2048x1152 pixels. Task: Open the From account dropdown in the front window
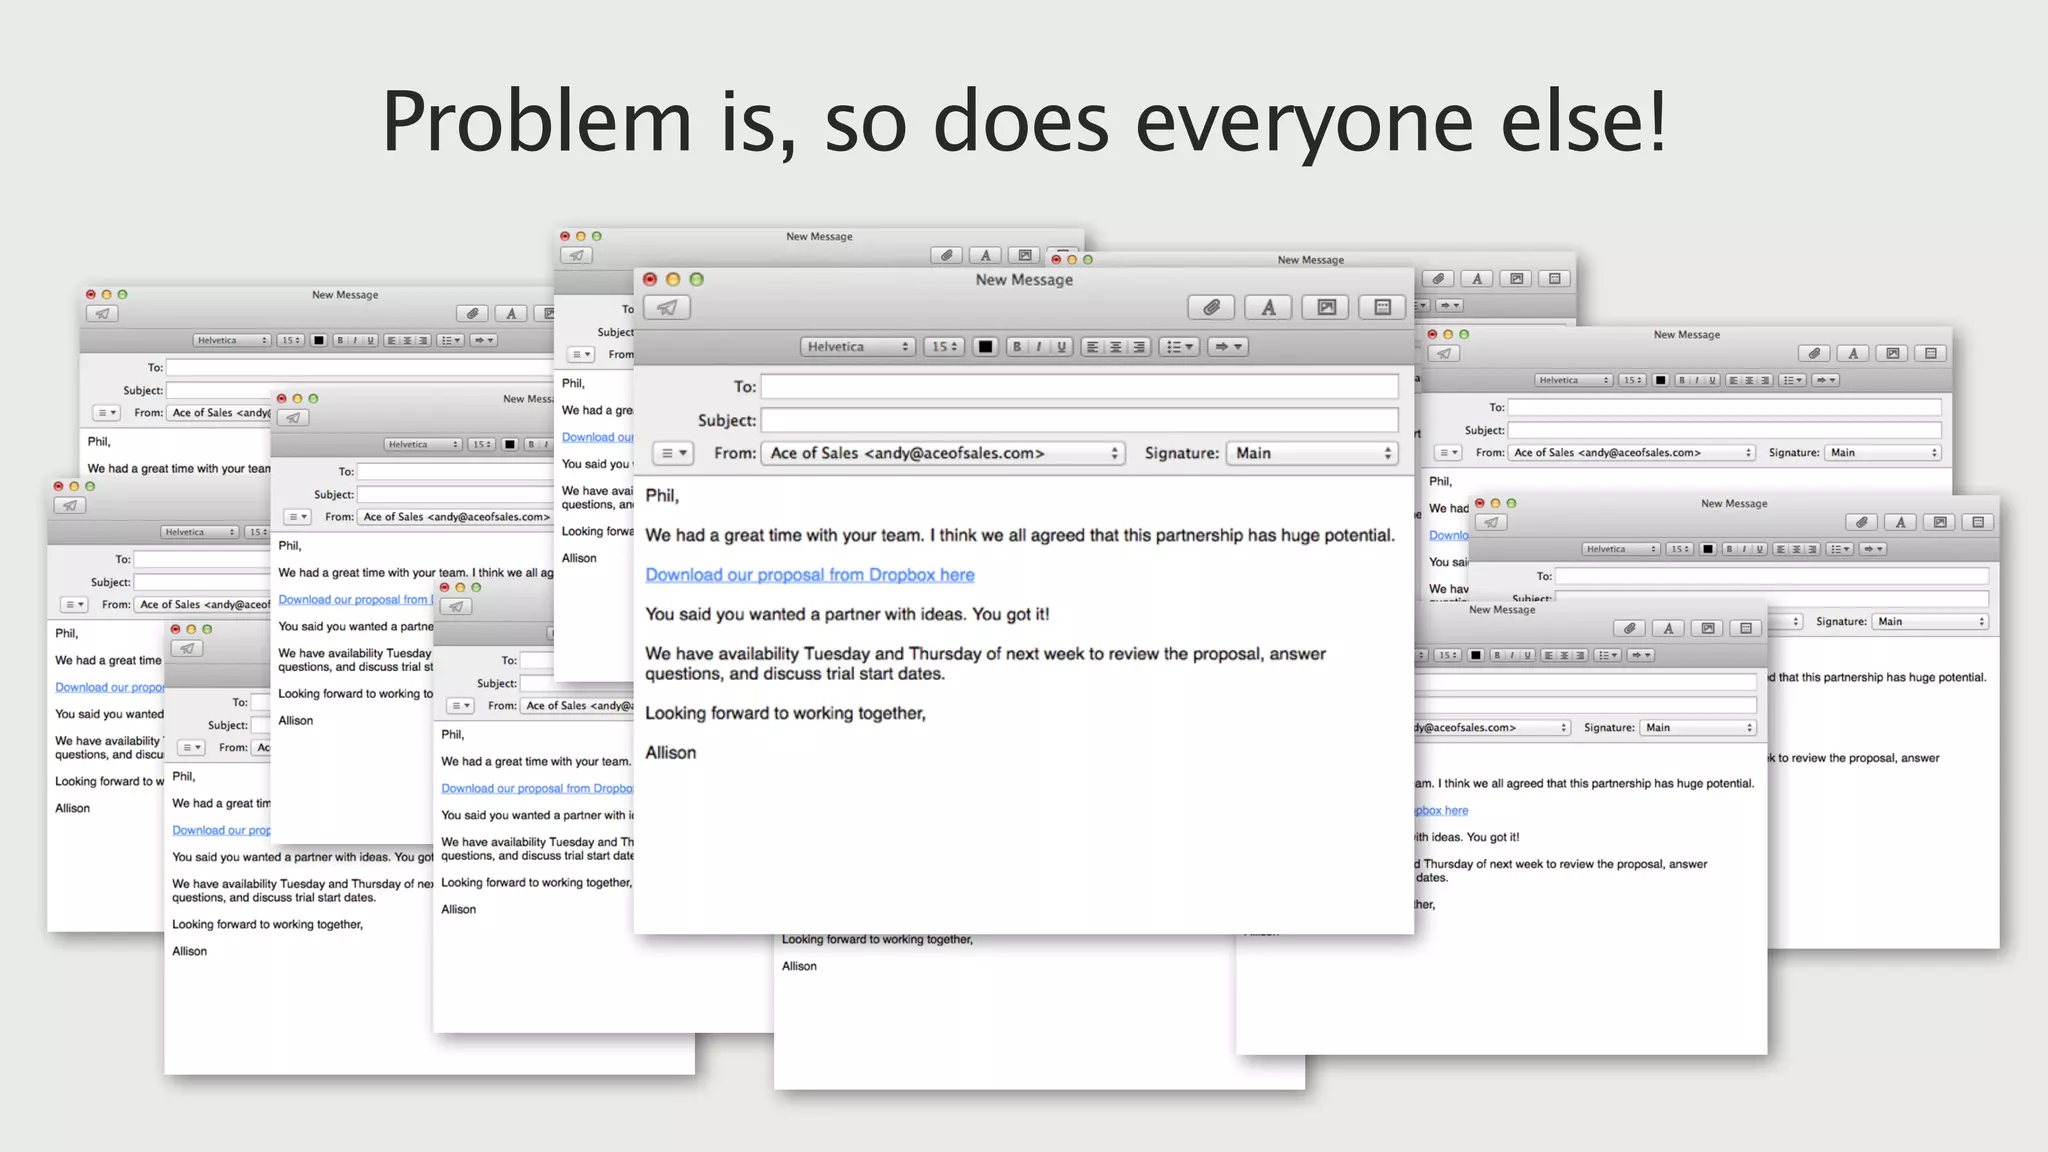coord(943,453)
